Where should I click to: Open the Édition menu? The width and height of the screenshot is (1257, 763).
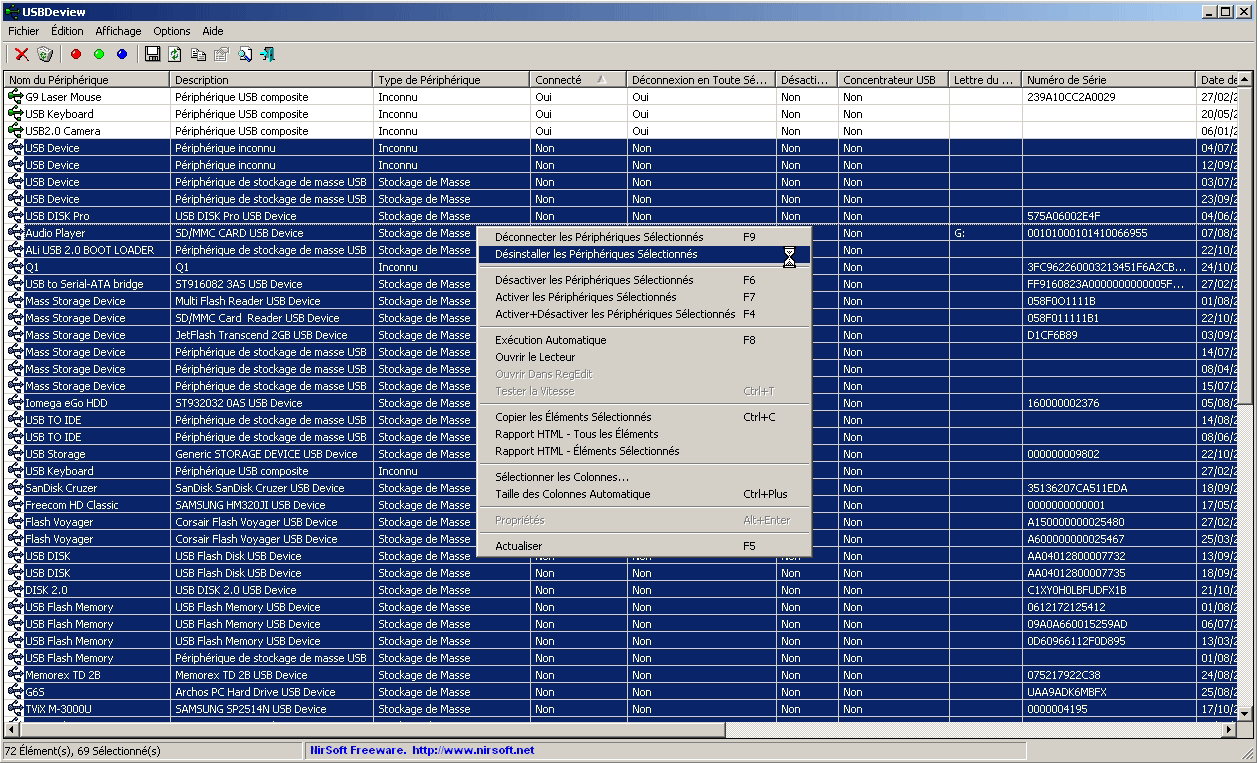point(67,31)
